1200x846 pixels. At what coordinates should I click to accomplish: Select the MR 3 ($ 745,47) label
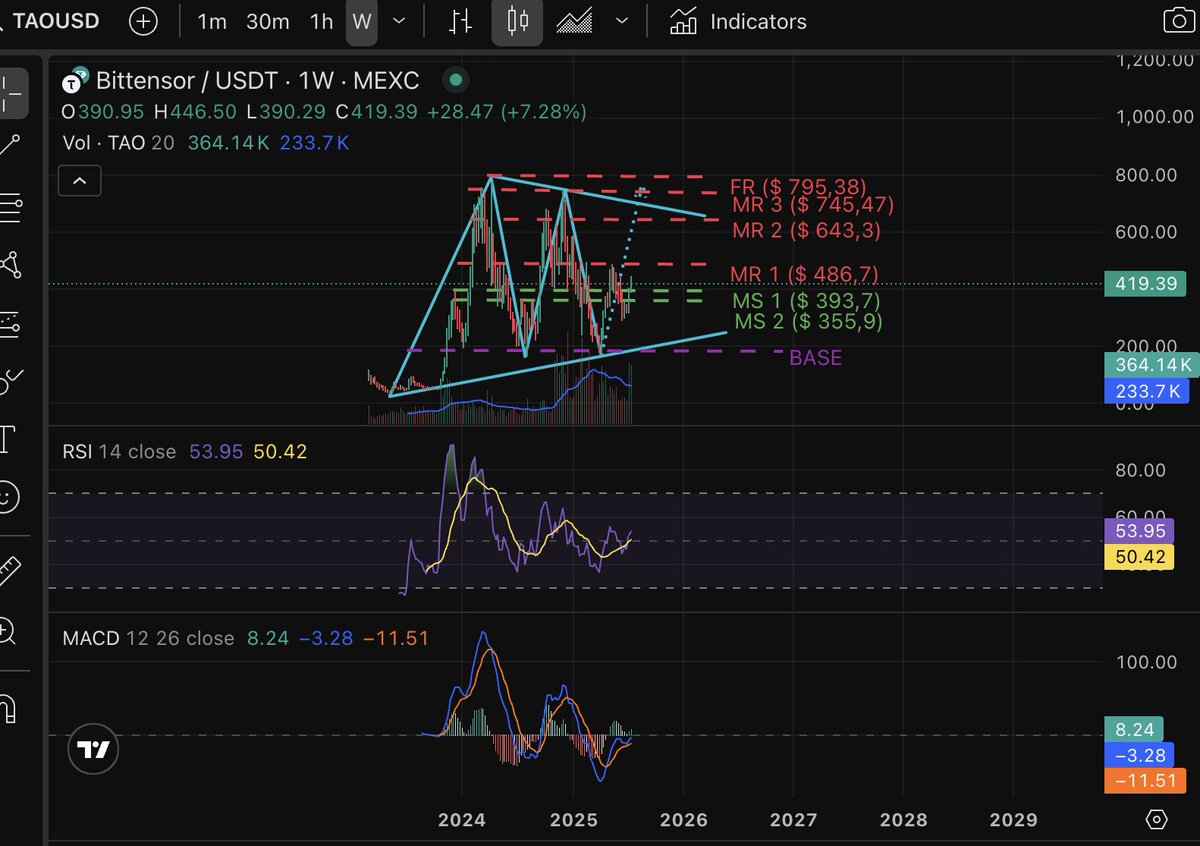click(x=813, y=205)
